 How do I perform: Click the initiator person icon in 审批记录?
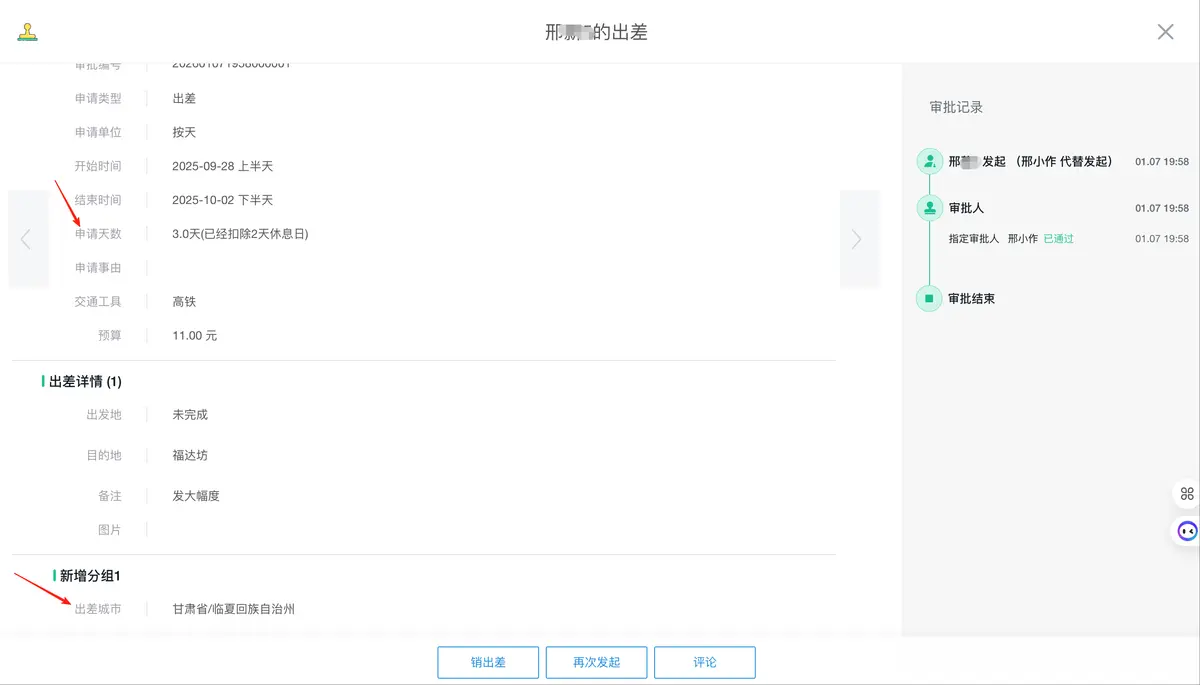coord(929,161)
